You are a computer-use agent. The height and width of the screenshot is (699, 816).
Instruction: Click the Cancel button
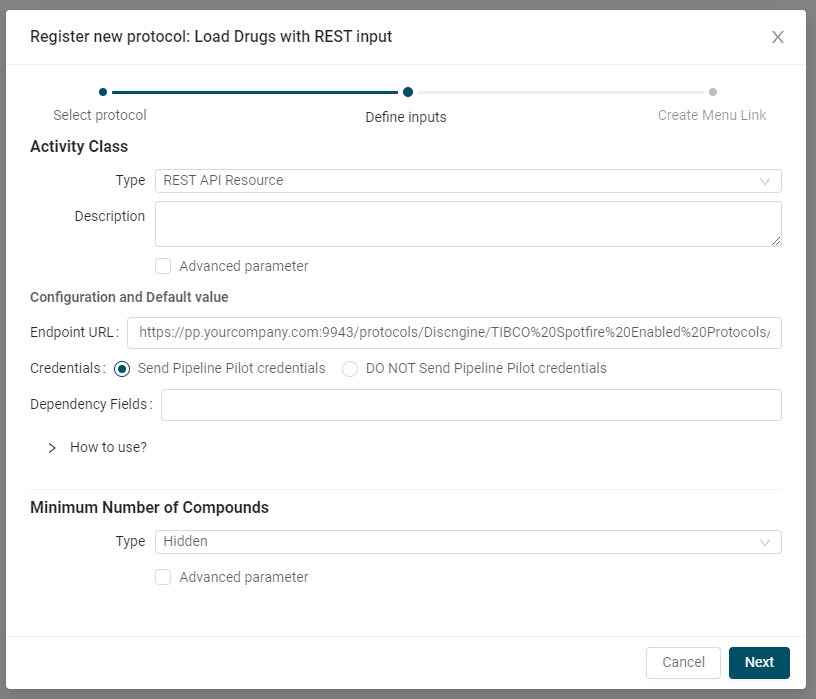tap(683, 663)
